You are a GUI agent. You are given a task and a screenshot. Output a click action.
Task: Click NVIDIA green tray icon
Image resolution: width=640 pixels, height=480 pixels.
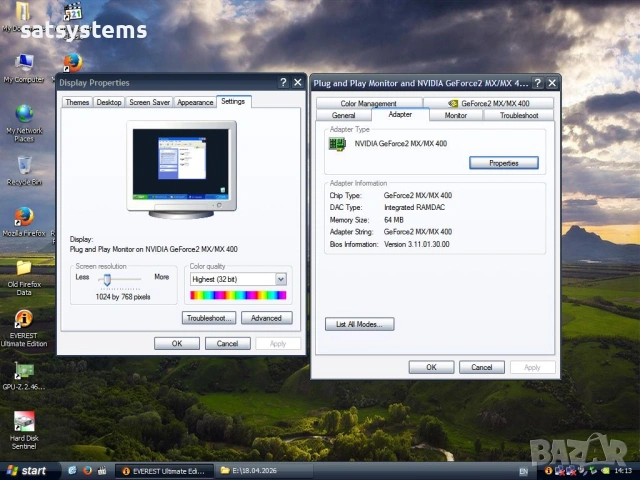(605, 471)
